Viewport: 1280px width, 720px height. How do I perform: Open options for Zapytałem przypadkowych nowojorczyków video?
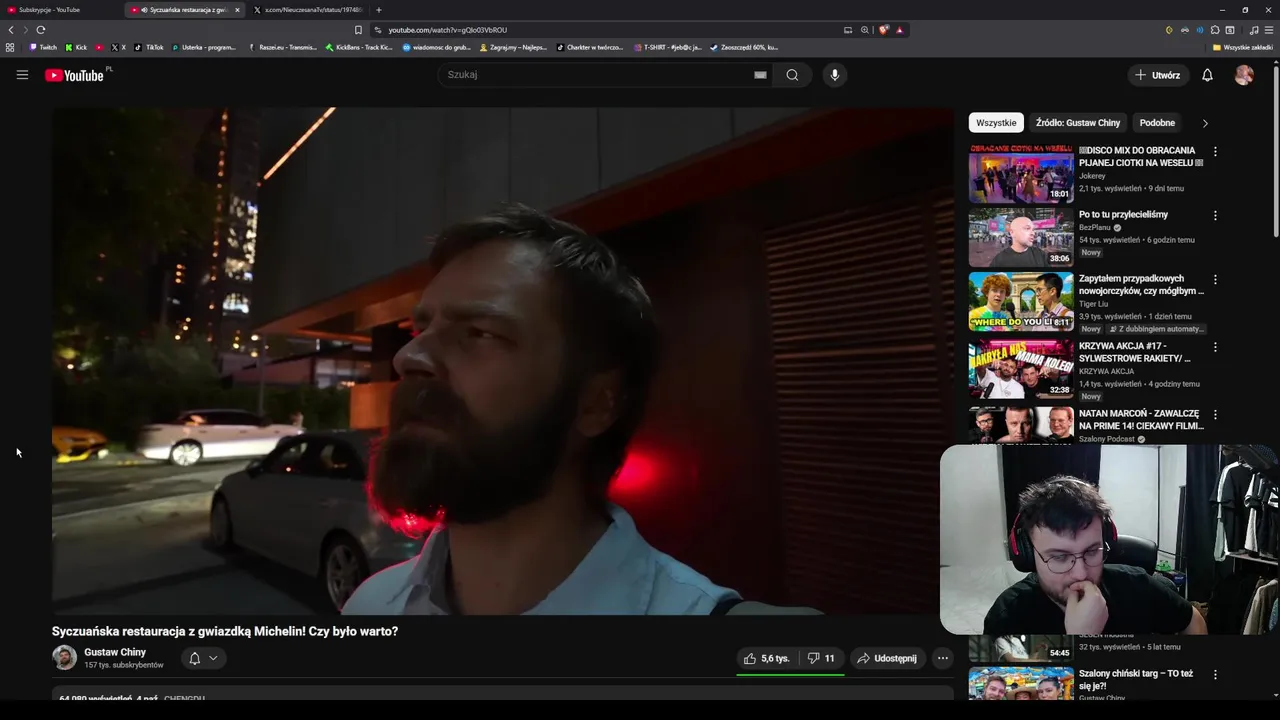[1215, 280]
